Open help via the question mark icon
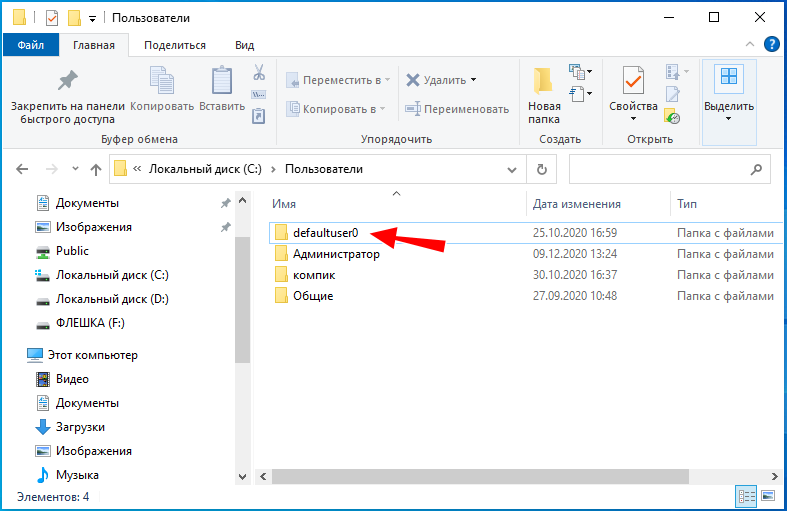The image size is (787, 511). click(771, 44)
